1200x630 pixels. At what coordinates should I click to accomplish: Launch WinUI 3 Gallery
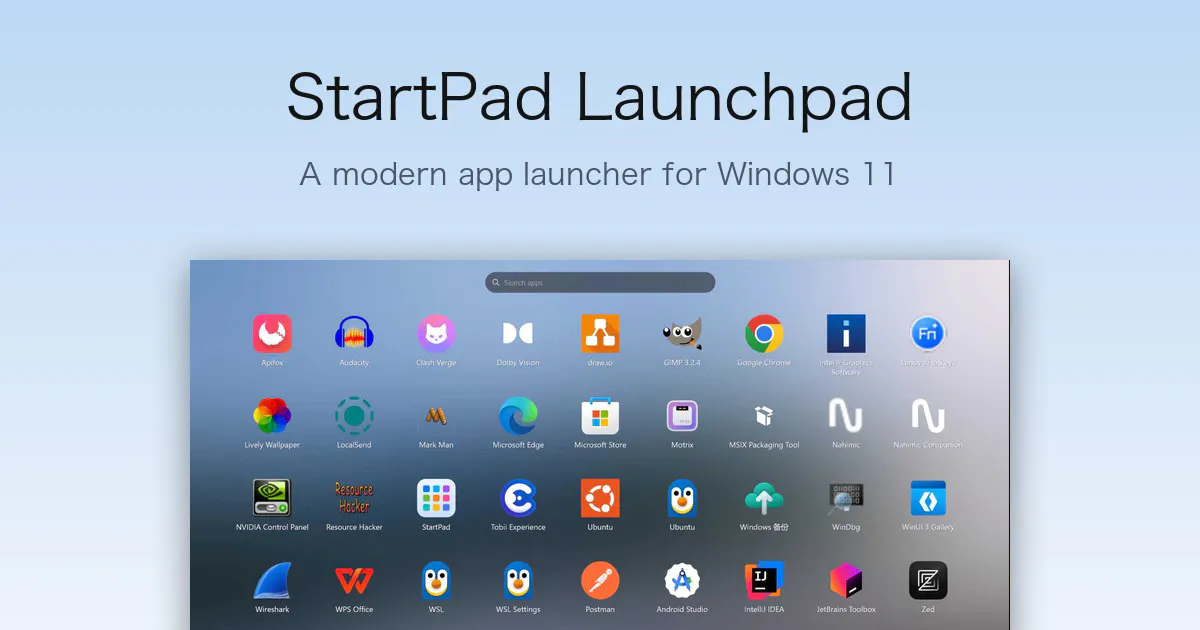click(928, 497)
